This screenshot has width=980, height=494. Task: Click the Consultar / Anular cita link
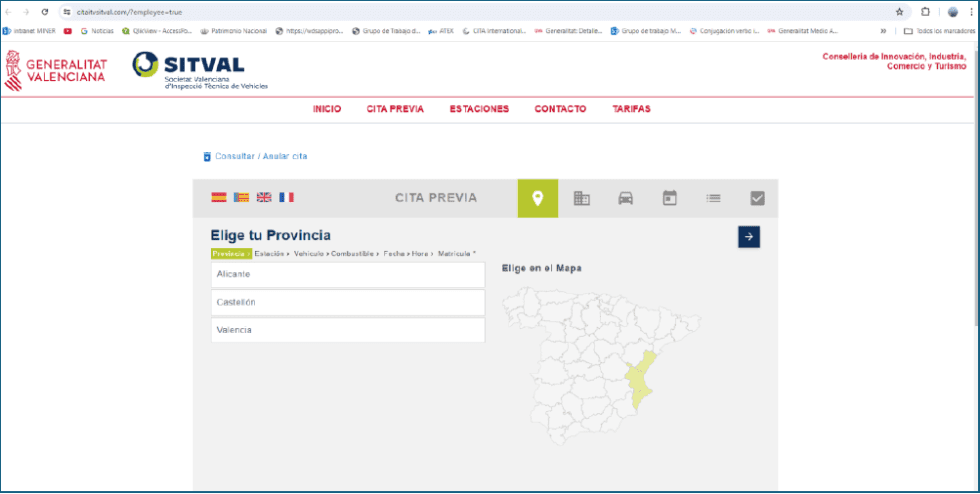pyautogui.click(x=260, y=156)
